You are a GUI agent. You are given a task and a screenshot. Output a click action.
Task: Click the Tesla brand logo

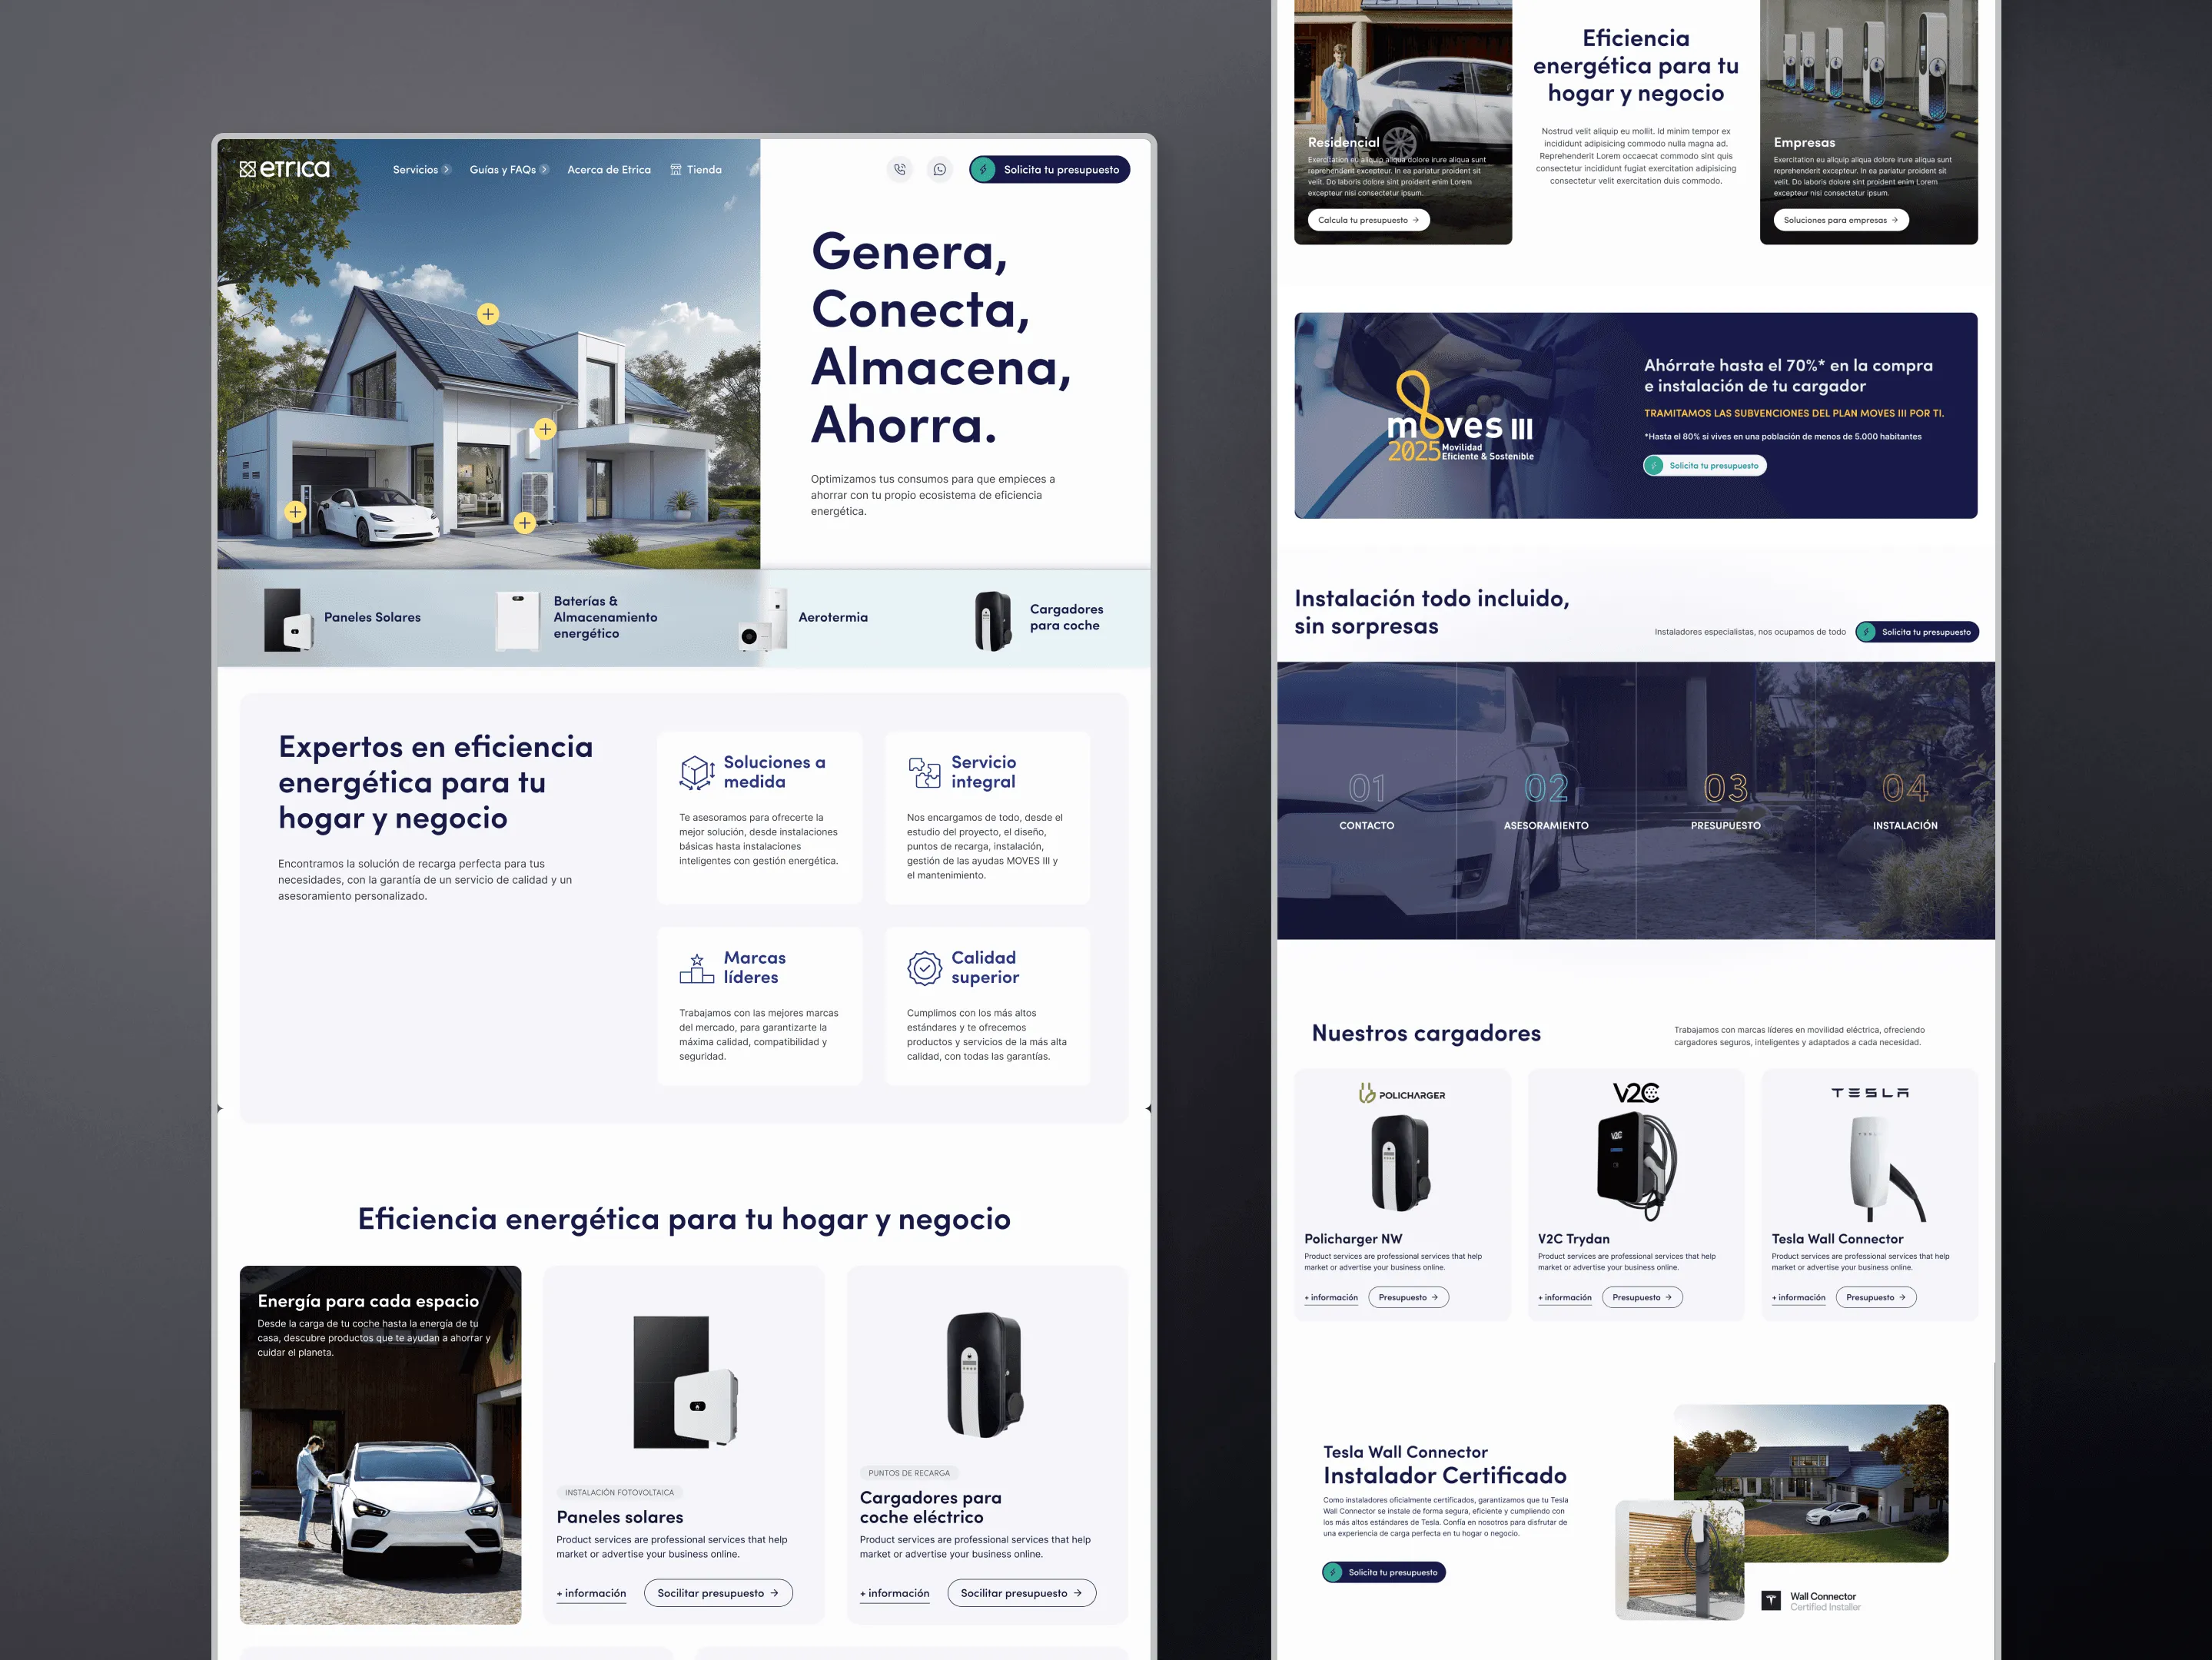[1869, 1093]
